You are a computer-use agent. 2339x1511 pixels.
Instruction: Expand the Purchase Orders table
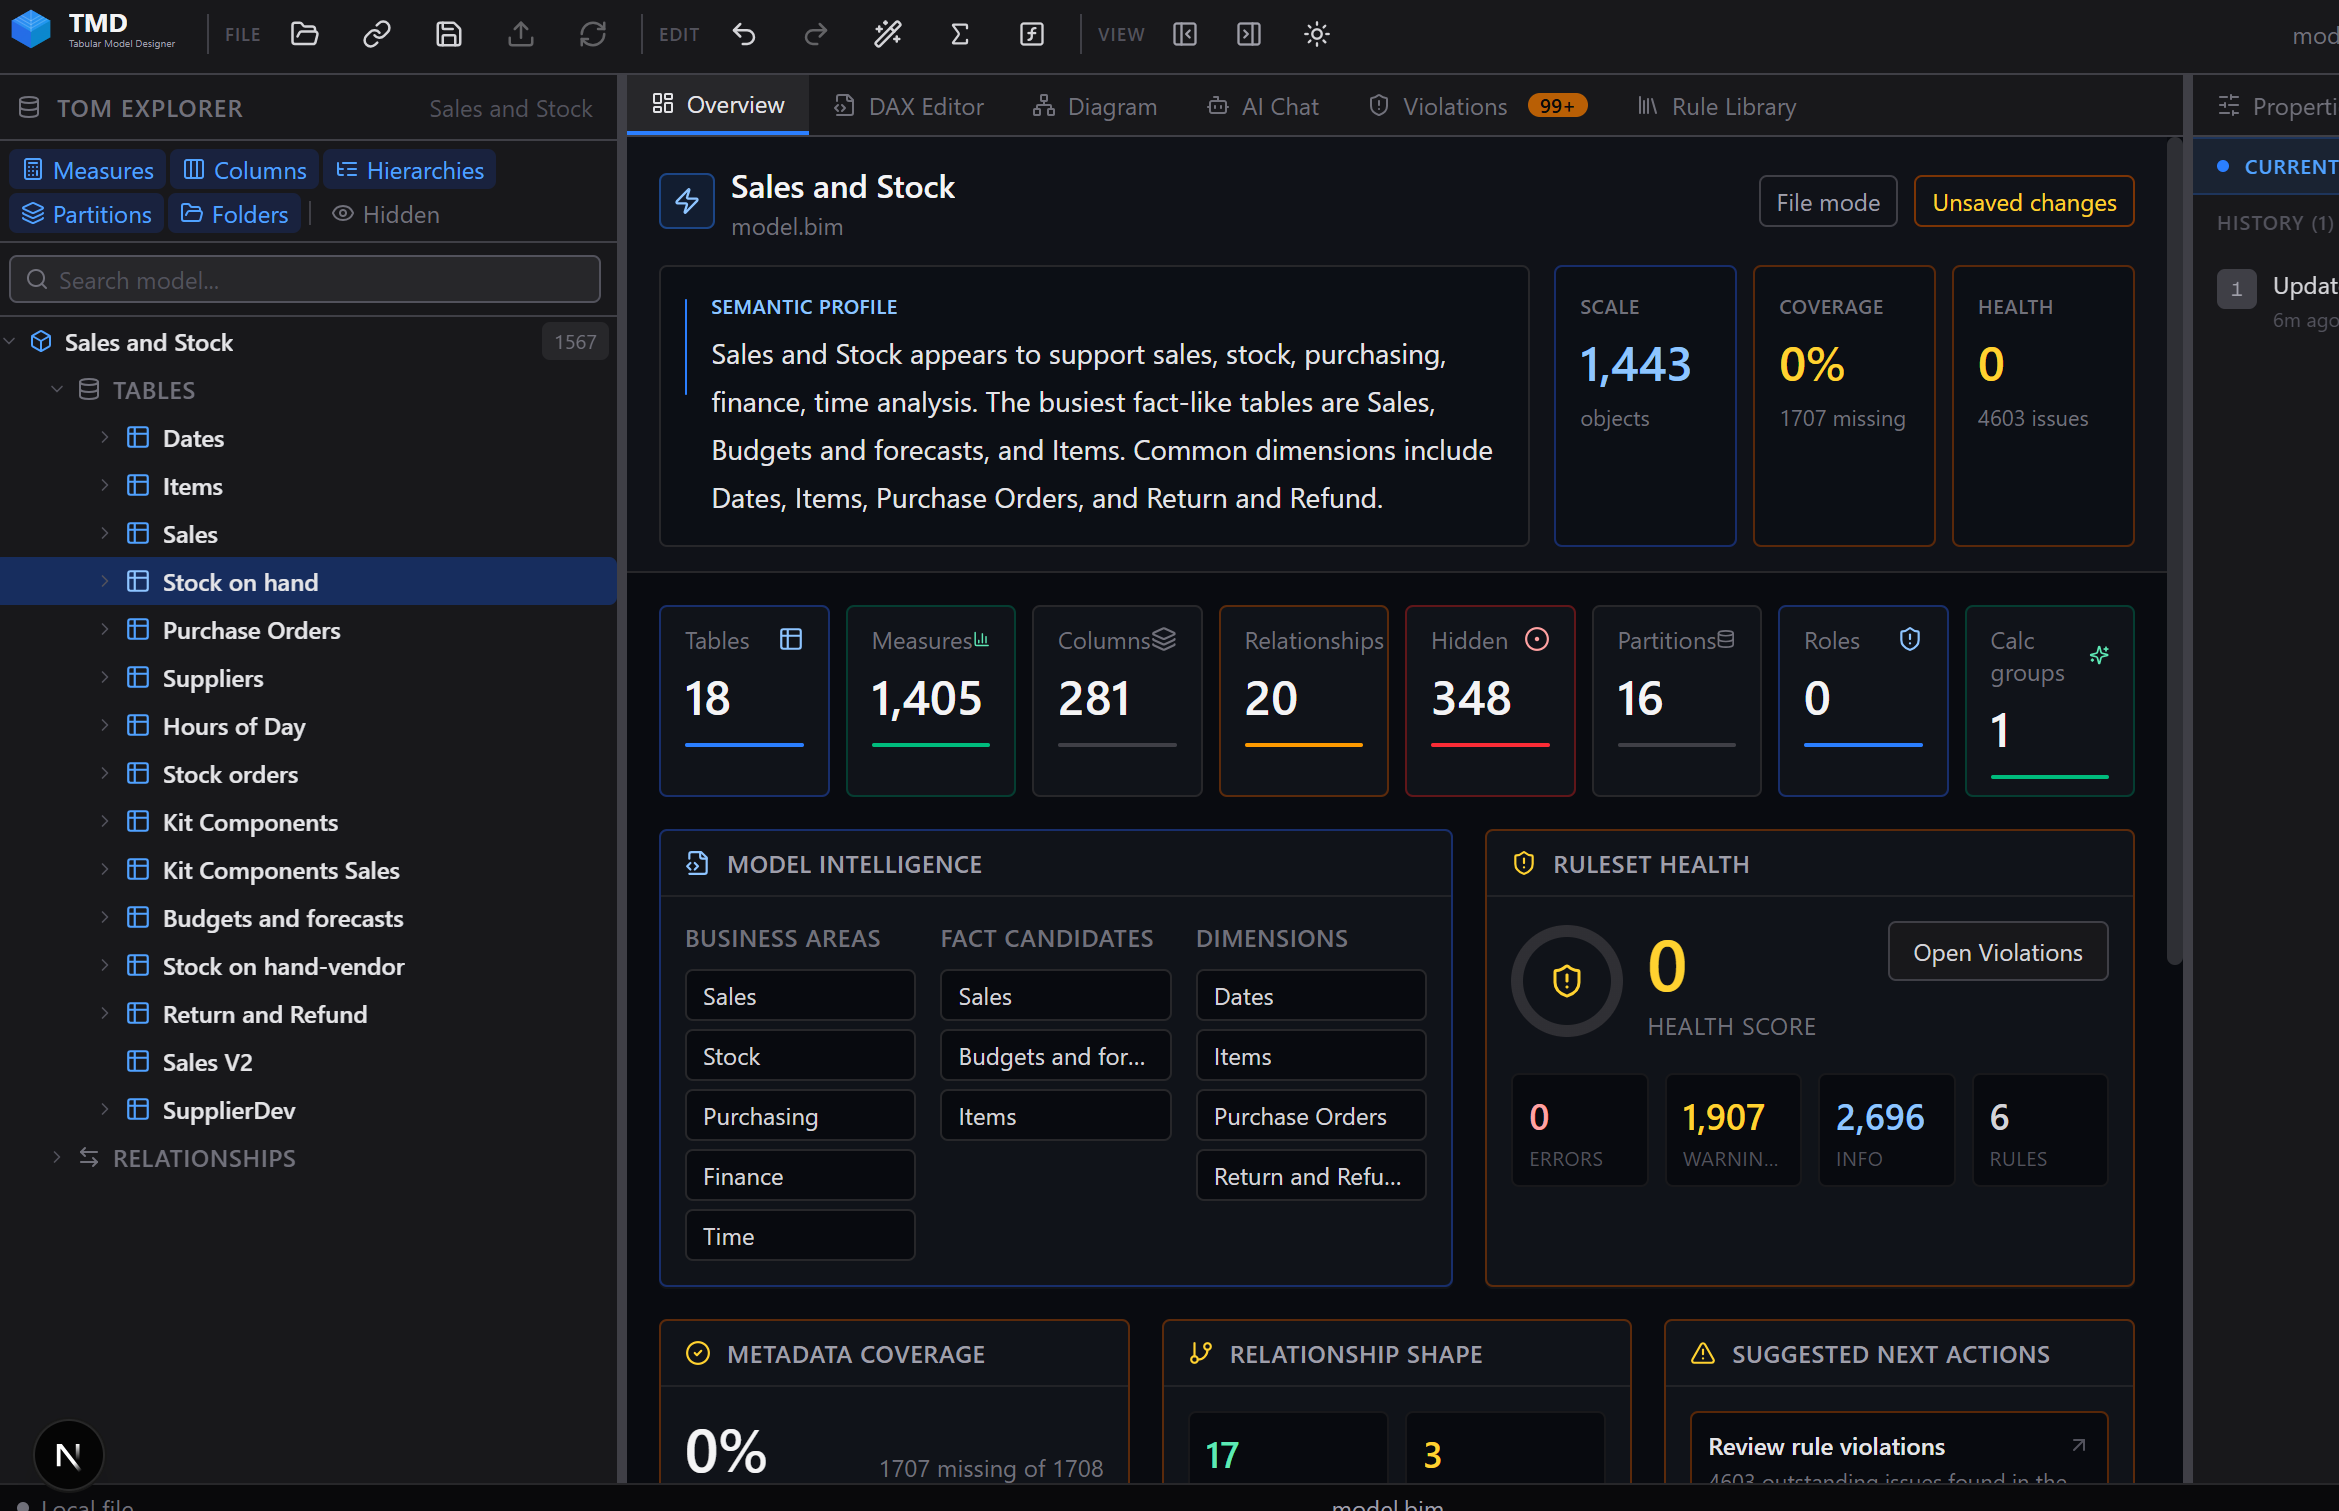click(x=104, y=629)
